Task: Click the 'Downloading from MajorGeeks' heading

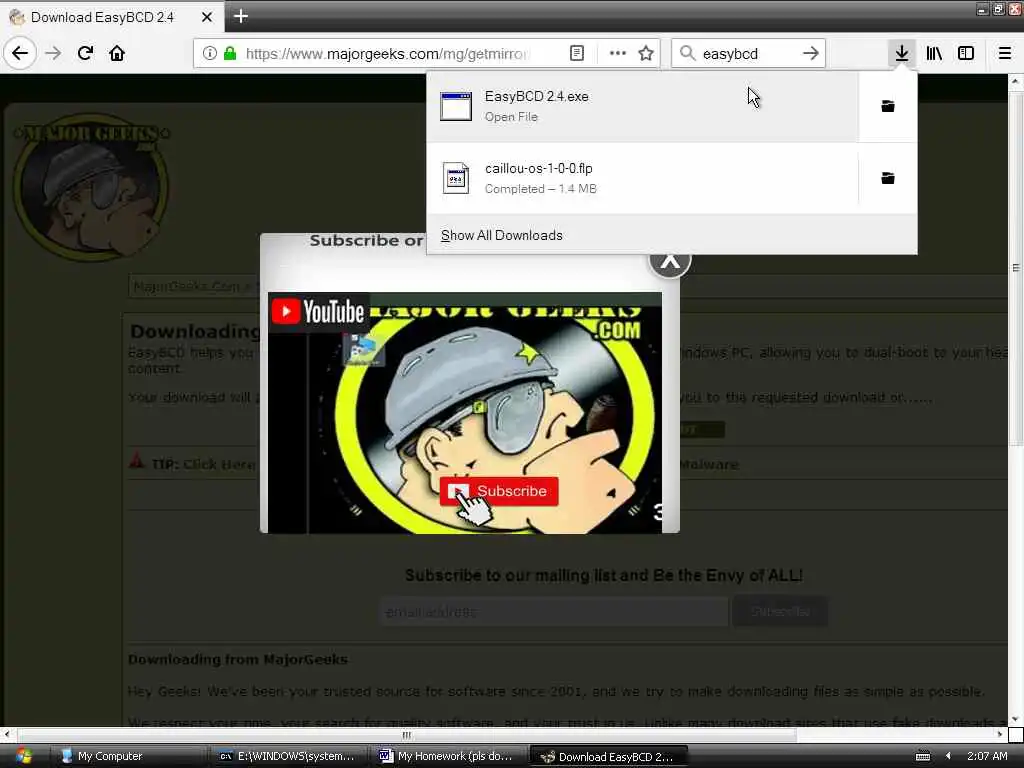Action: tap(238, 660)
